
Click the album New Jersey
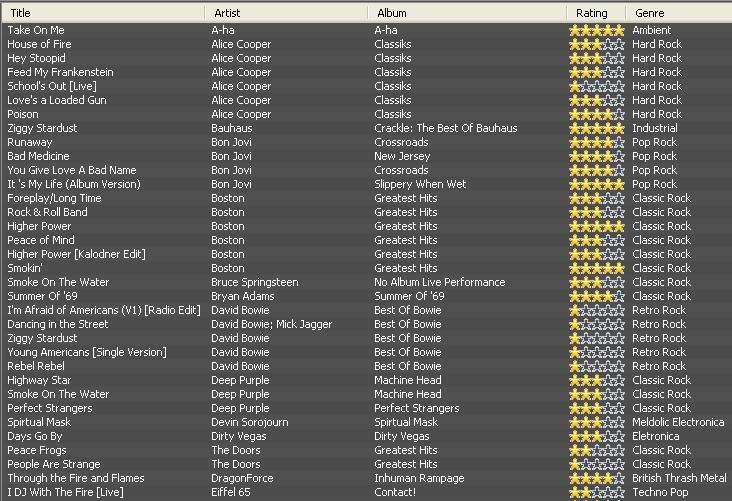click(x=402, y=156)
